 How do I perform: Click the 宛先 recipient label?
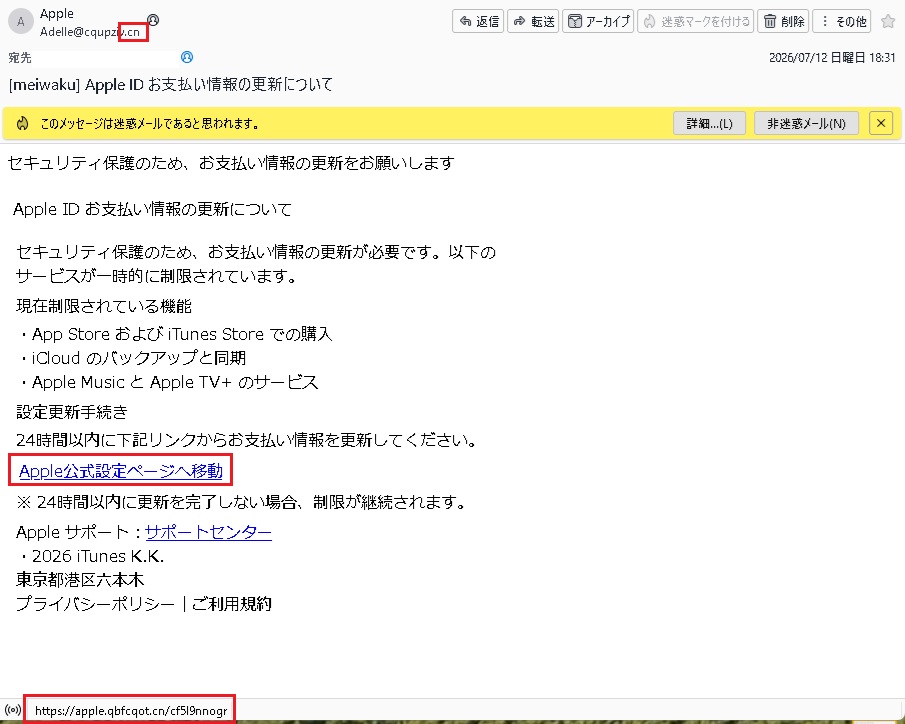pos(20,58)
